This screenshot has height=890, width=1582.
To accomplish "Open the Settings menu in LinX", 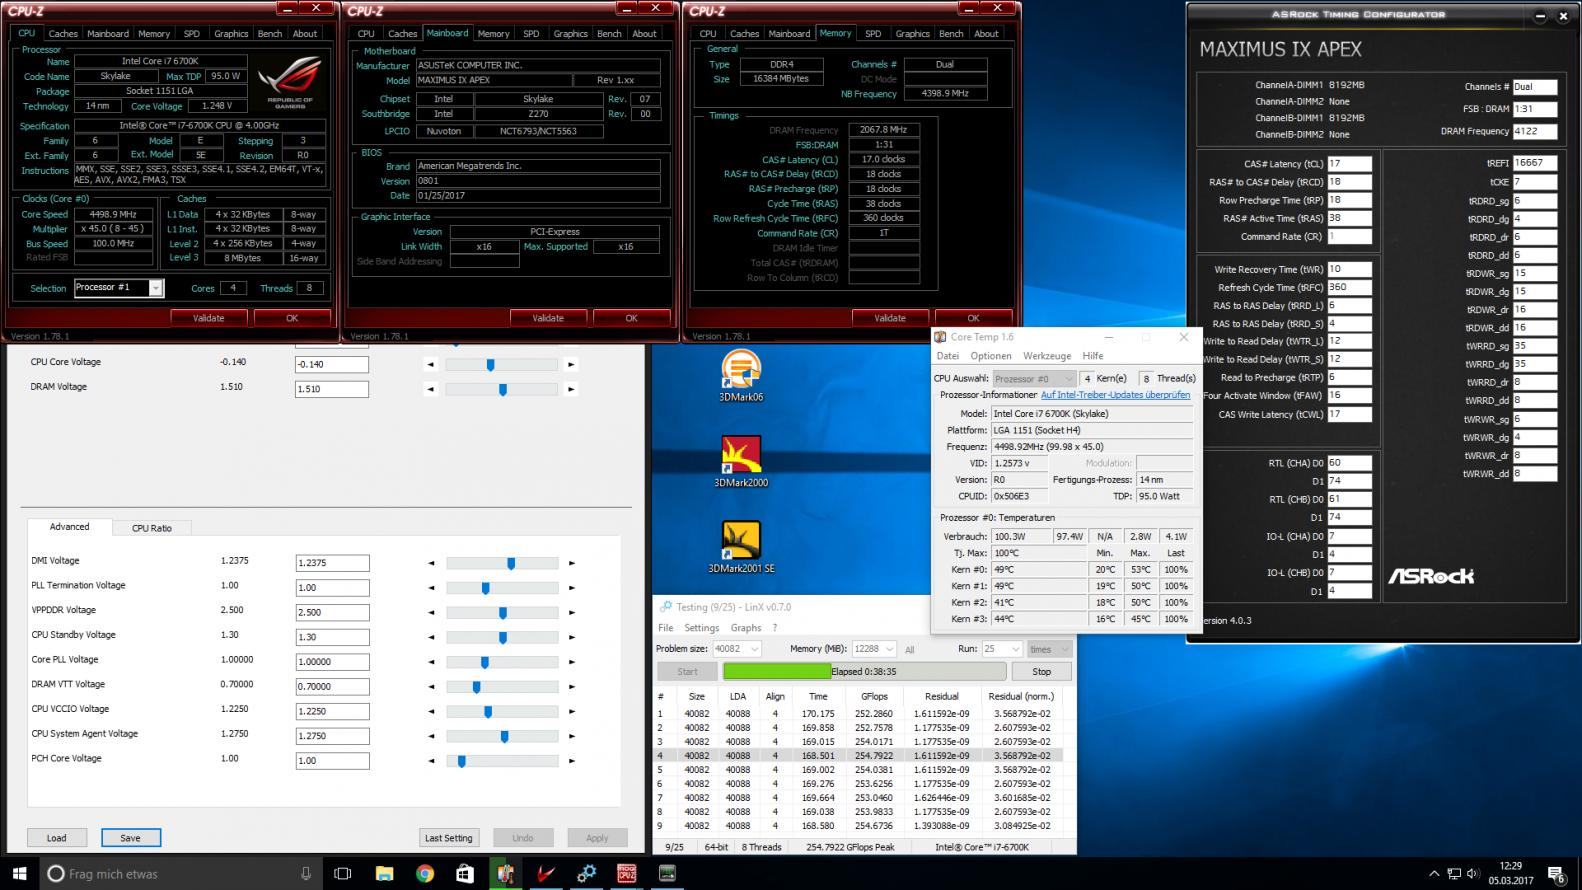I will click(701, 628).
